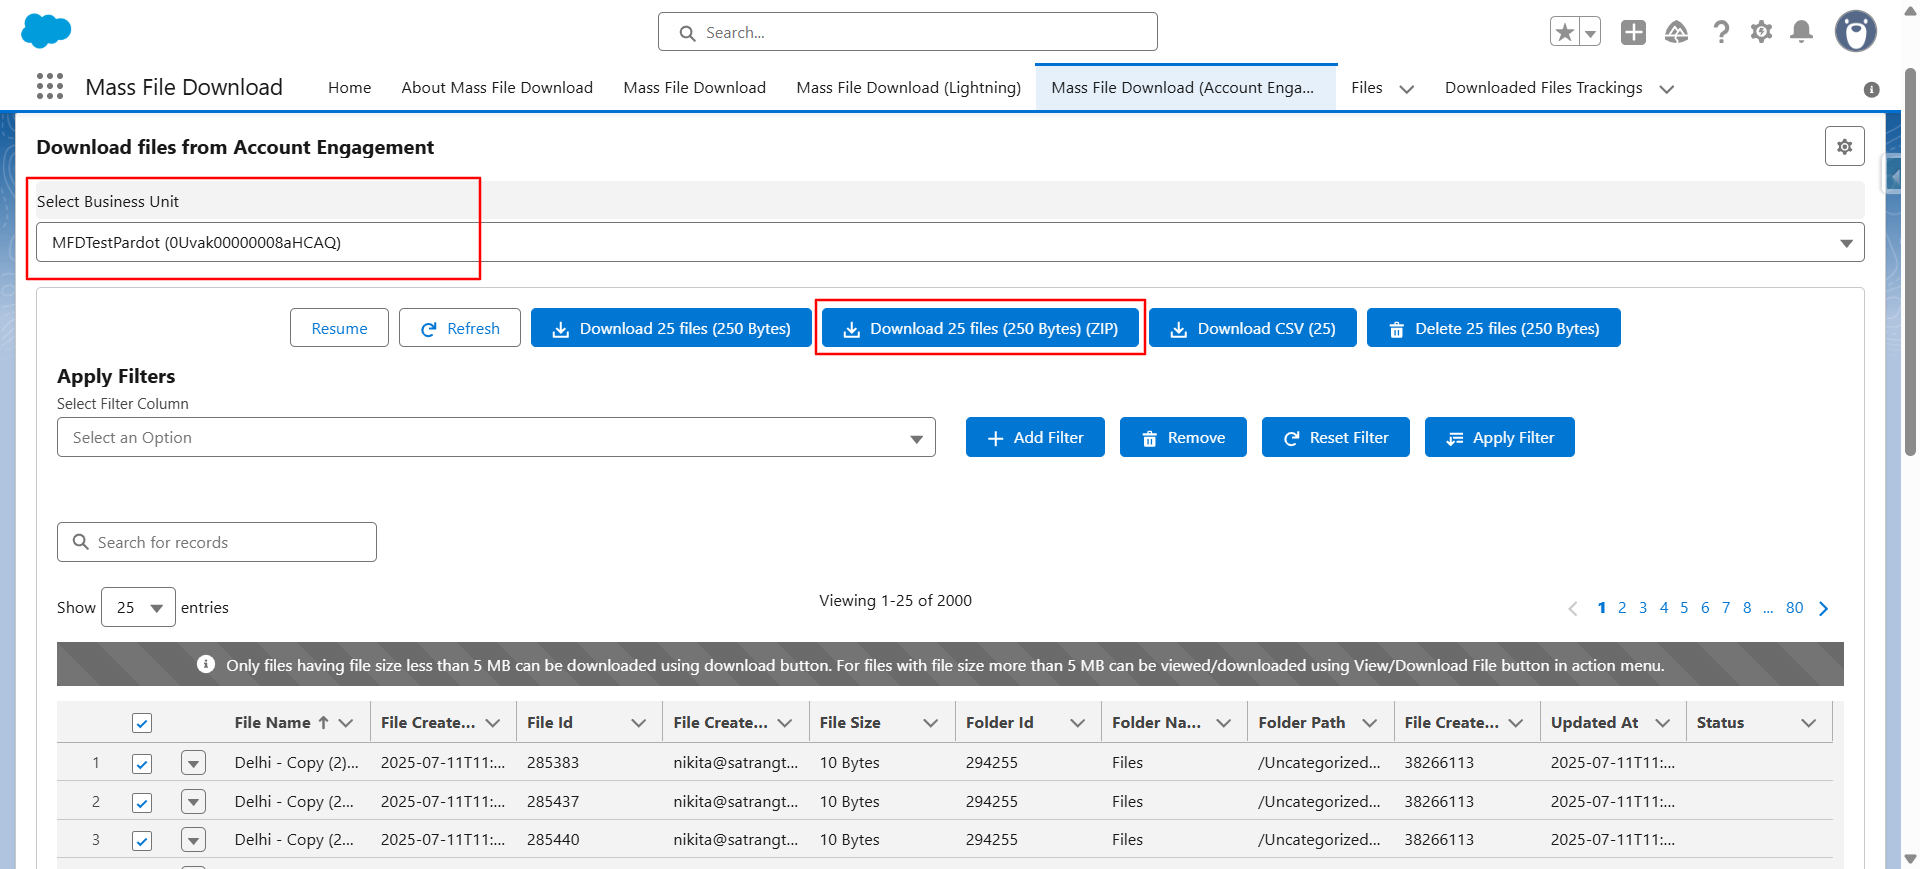Open the user profile avatar

(1856, 31)
